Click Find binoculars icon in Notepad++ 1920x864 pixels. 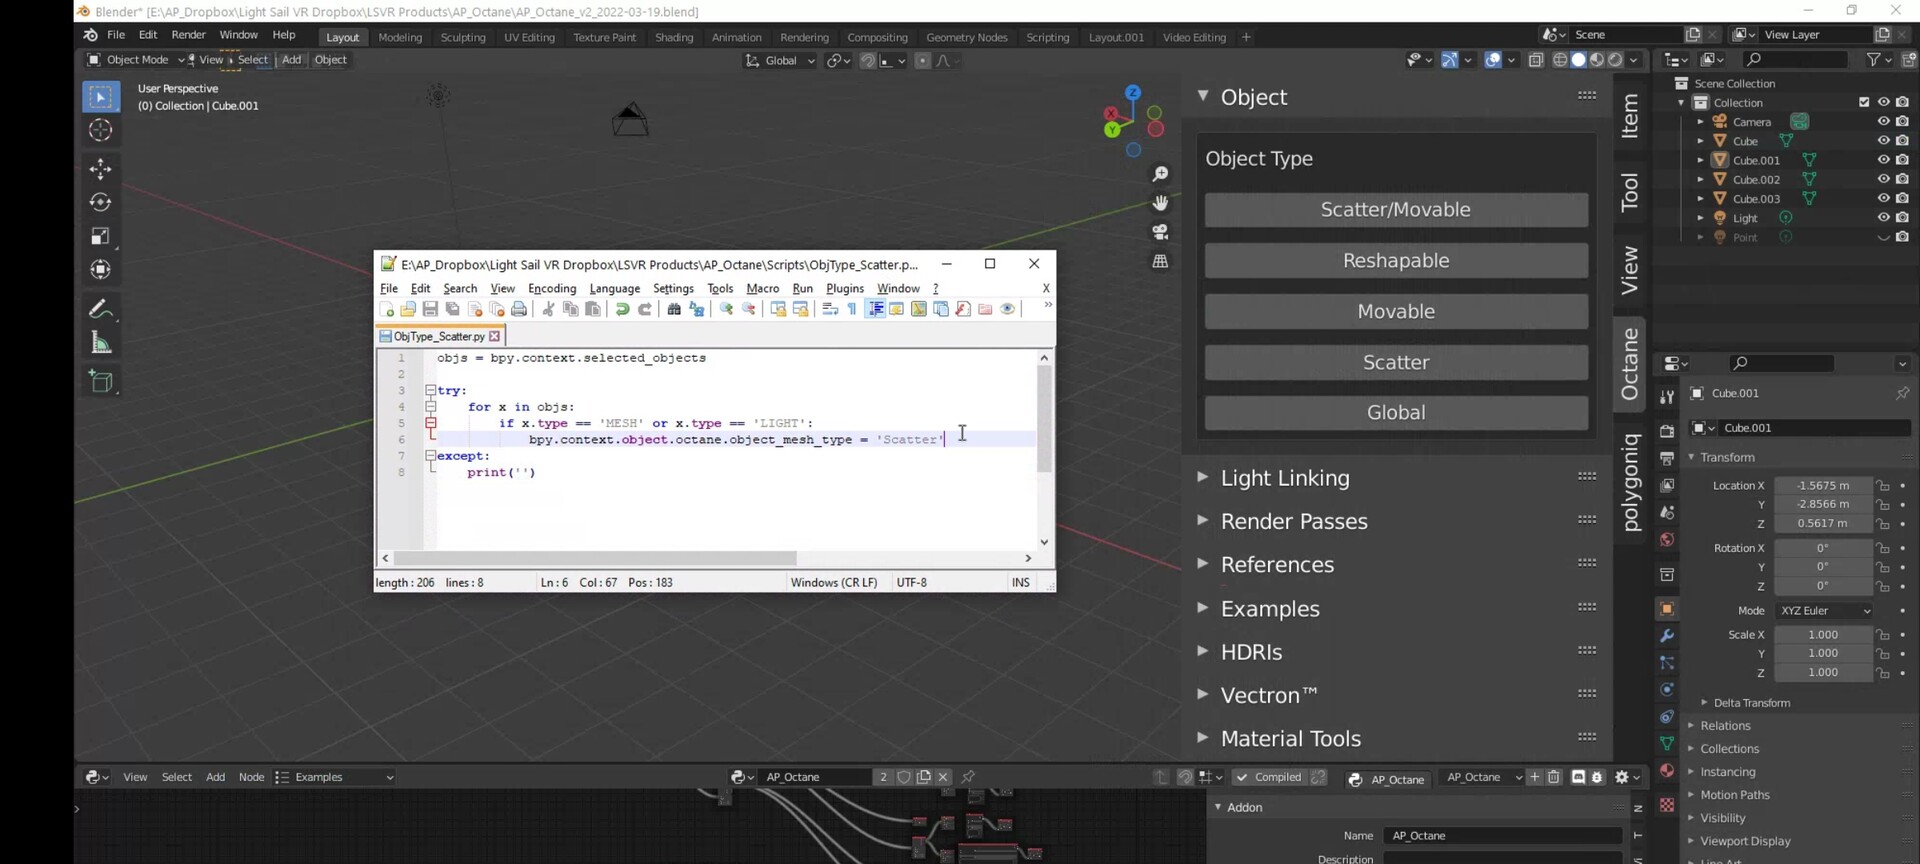point(674,309)
